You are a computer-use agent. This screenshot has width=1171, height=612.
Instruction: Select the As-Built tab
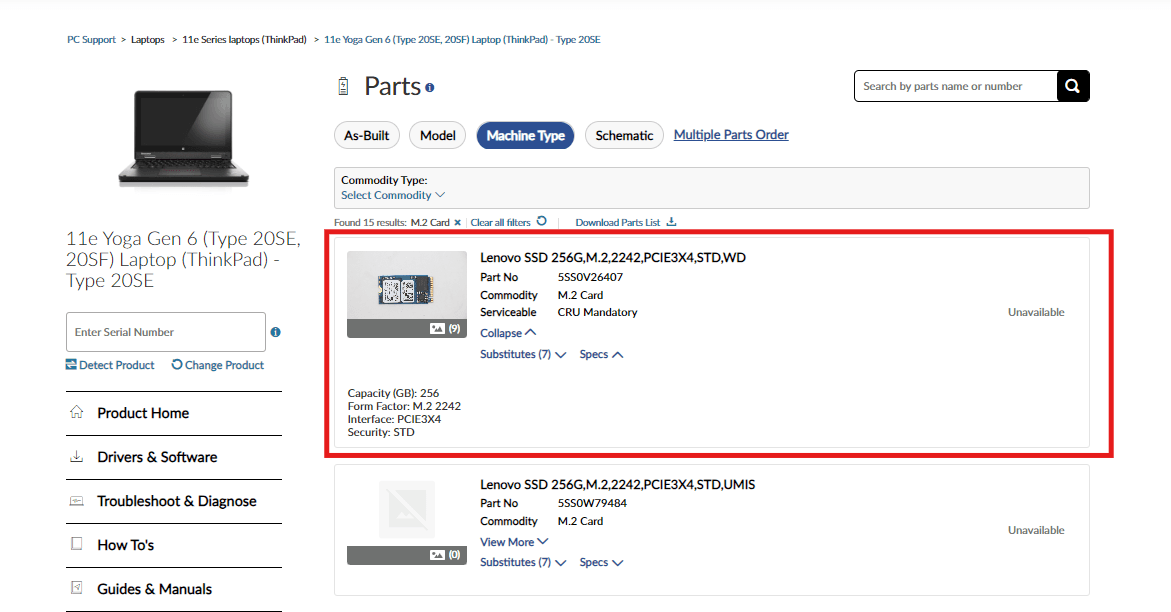[x=366, y=135]
